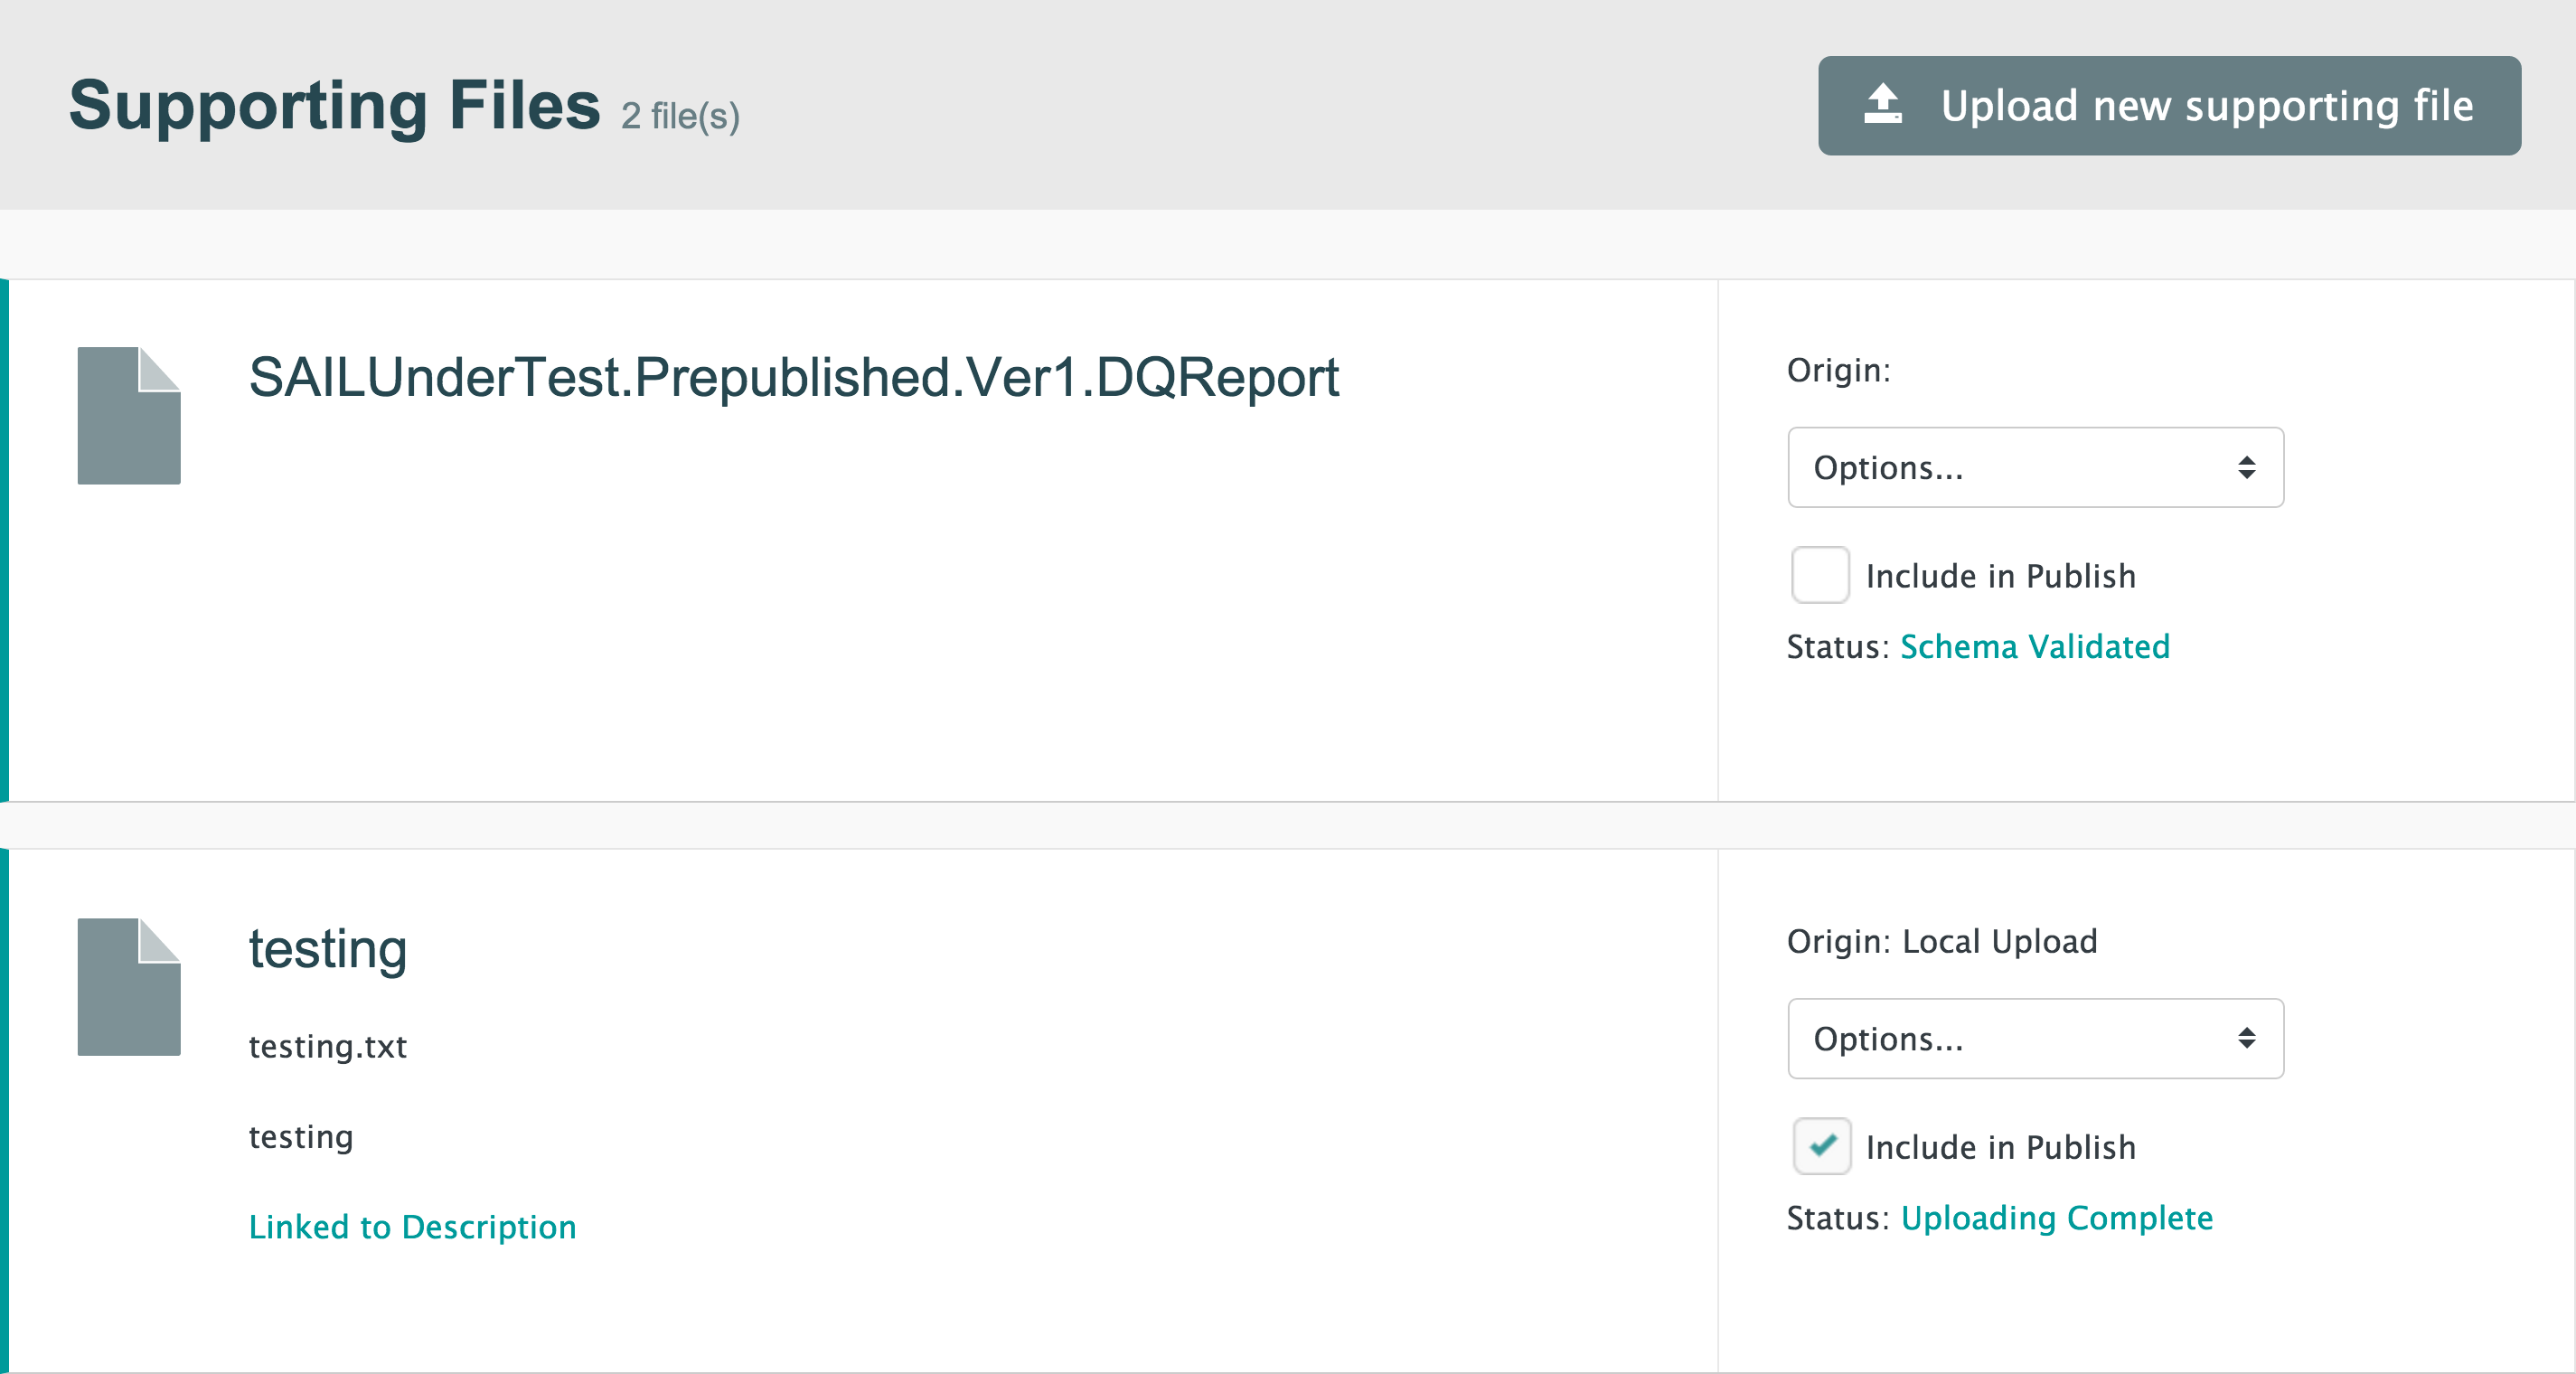This screenshot has height=1374, width=2576.
Task: Click the testing file title heading
Action: pos(328,949)
